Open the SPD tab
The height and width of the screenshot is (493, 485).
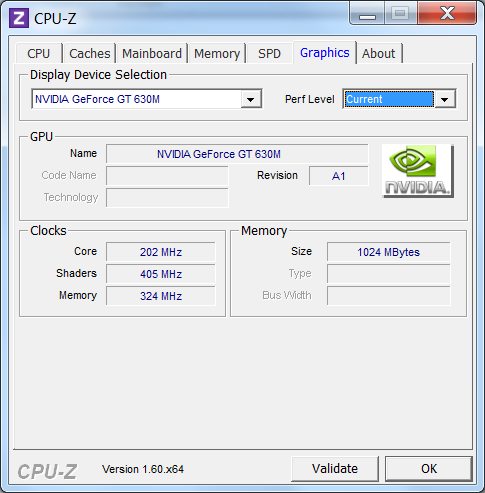coord(269,53)
